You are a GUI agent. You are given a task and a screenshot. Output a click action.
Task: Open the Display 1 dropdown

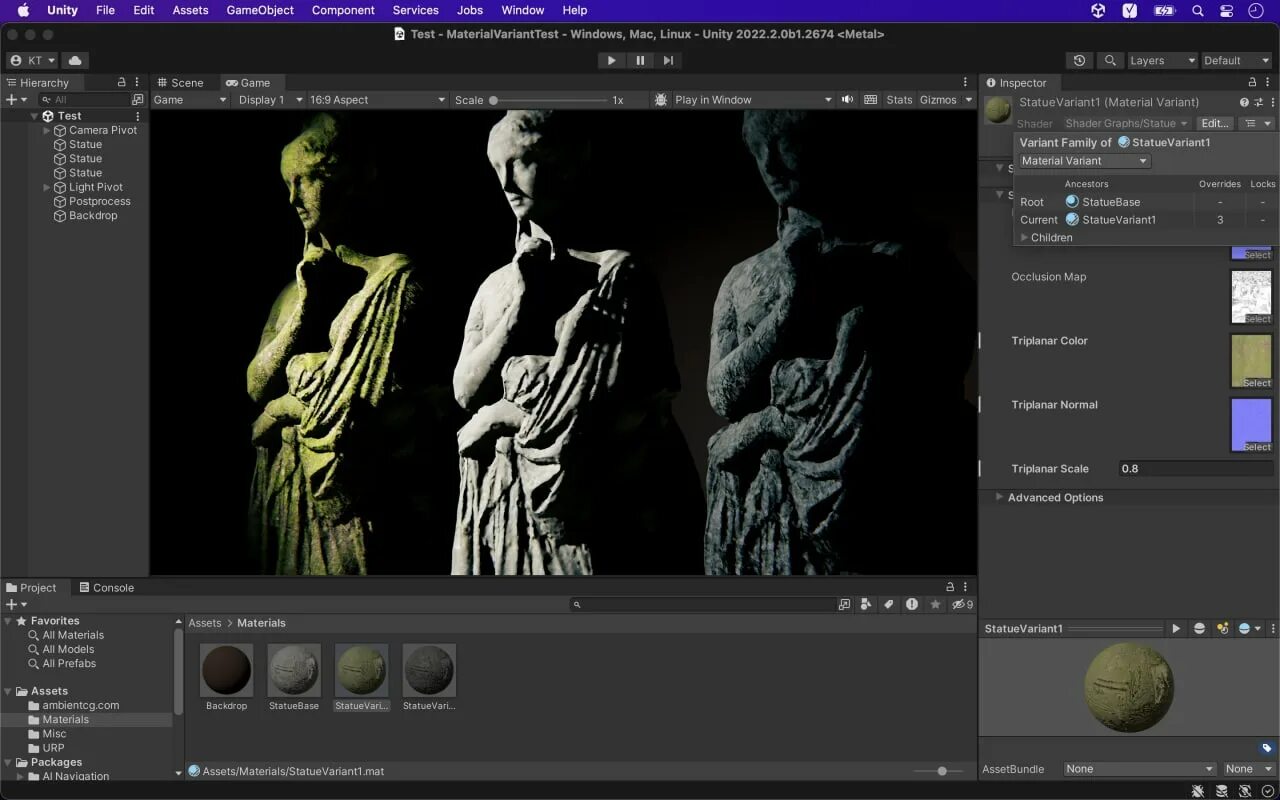coord(268,100)
